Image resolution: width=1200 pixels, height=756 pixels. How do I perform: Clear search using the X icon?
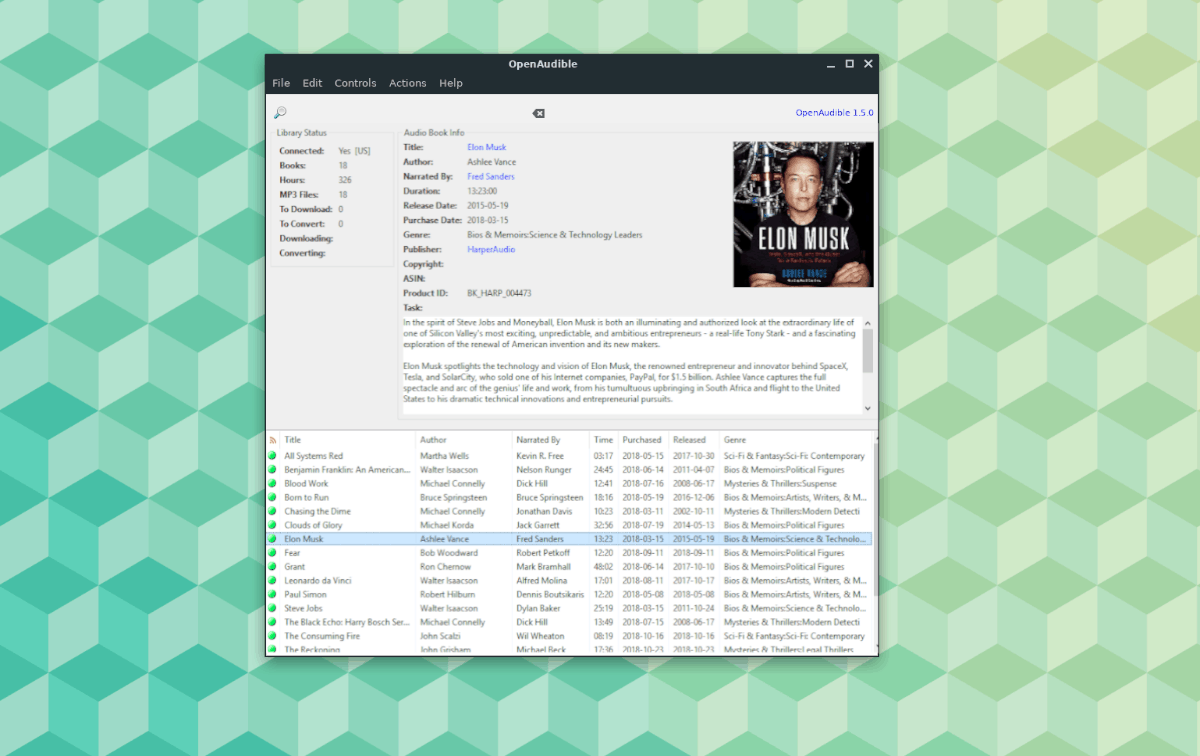538,112
